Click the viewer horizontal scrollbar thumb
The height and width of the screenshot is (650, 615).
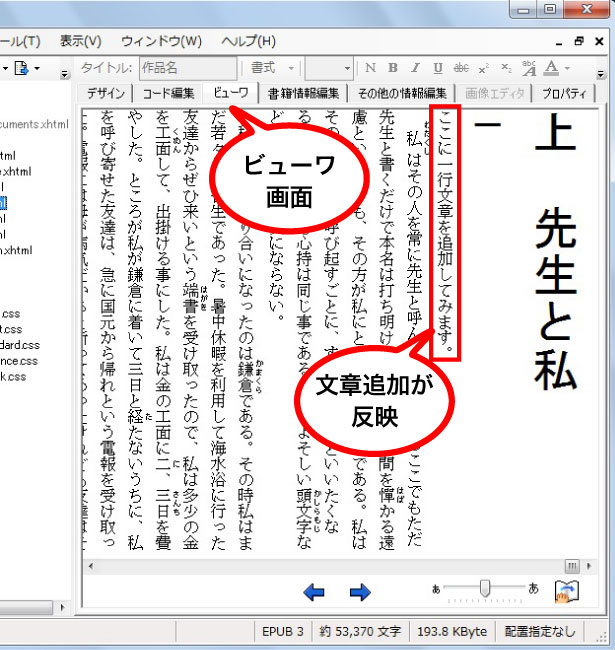coord(572,566)
